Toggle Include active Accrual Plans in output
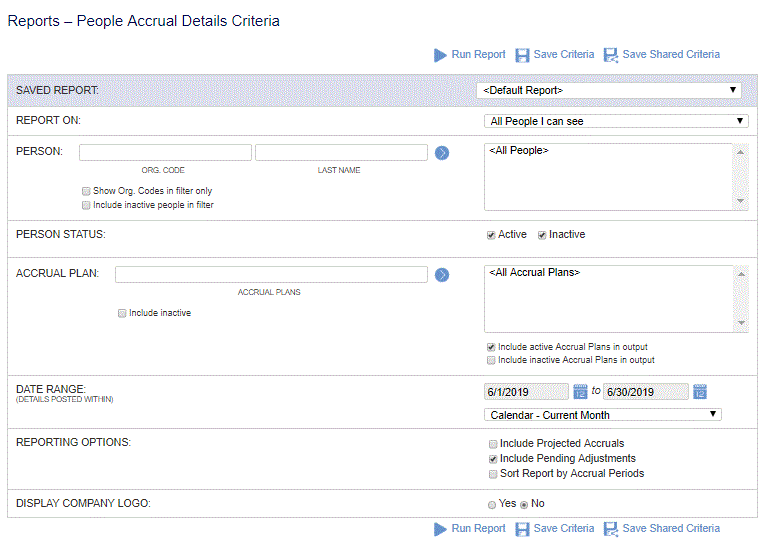This screenshot has width=784, height=552. click(491, 347)
